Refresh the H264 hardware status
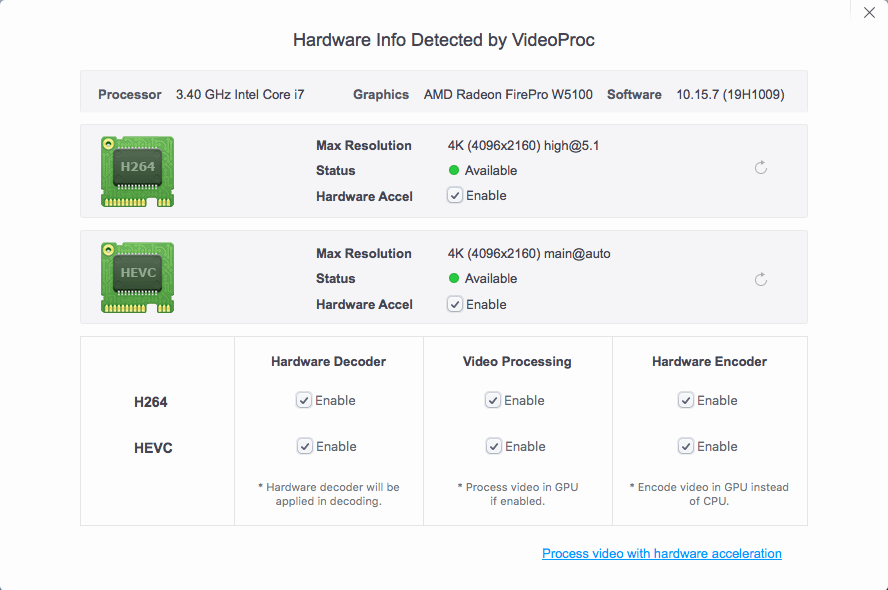The height and width of the screenshot is (590, 888). pyautogui.click(x=761, y=168)
